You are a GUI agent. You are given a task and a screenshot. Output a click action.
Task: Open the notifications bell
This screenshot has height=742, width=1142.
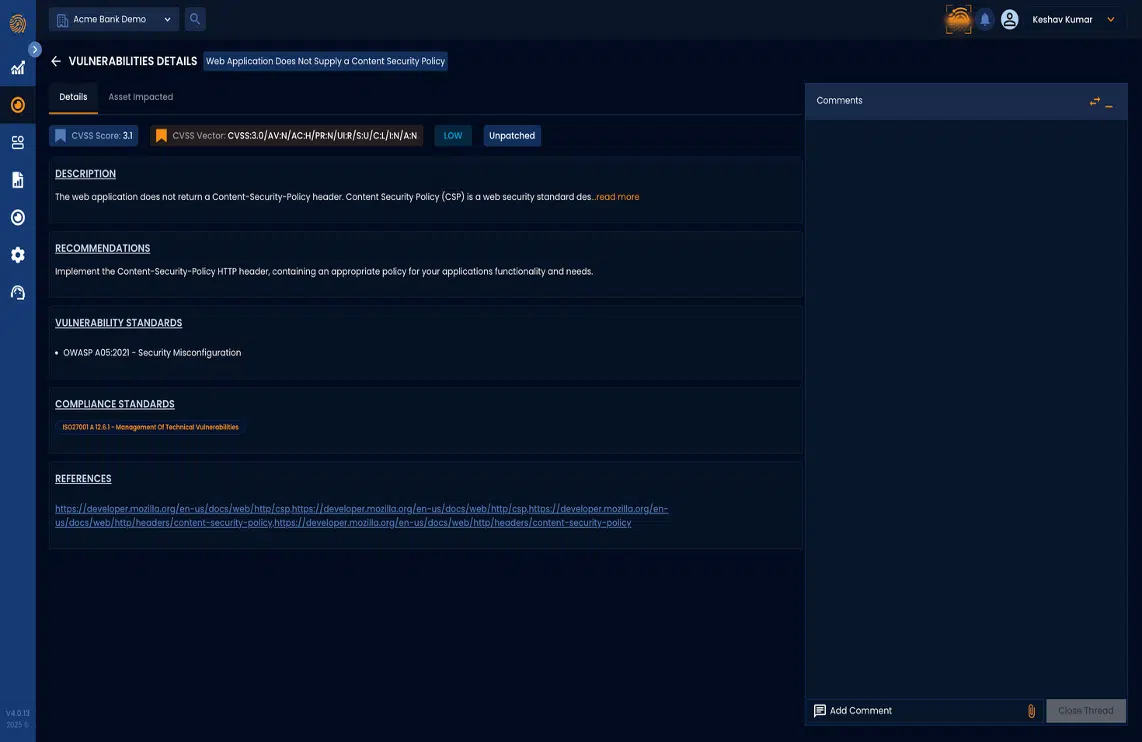point(985,20)
